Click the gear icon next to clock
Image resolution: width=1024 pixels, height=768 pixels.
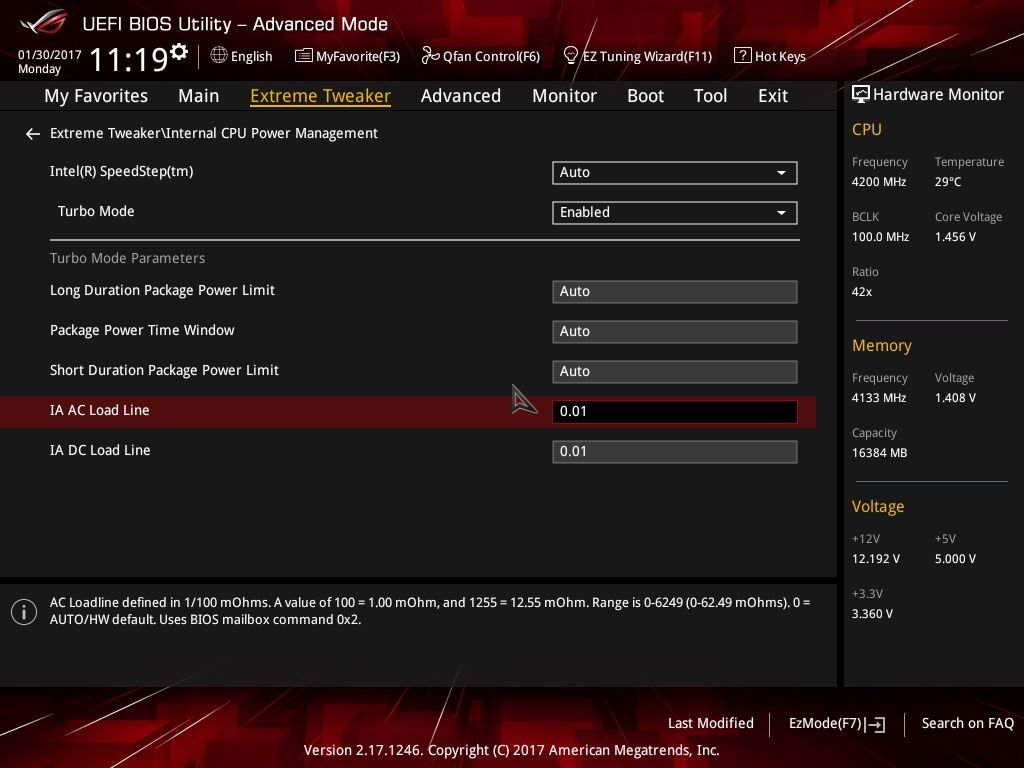point(179,51)
